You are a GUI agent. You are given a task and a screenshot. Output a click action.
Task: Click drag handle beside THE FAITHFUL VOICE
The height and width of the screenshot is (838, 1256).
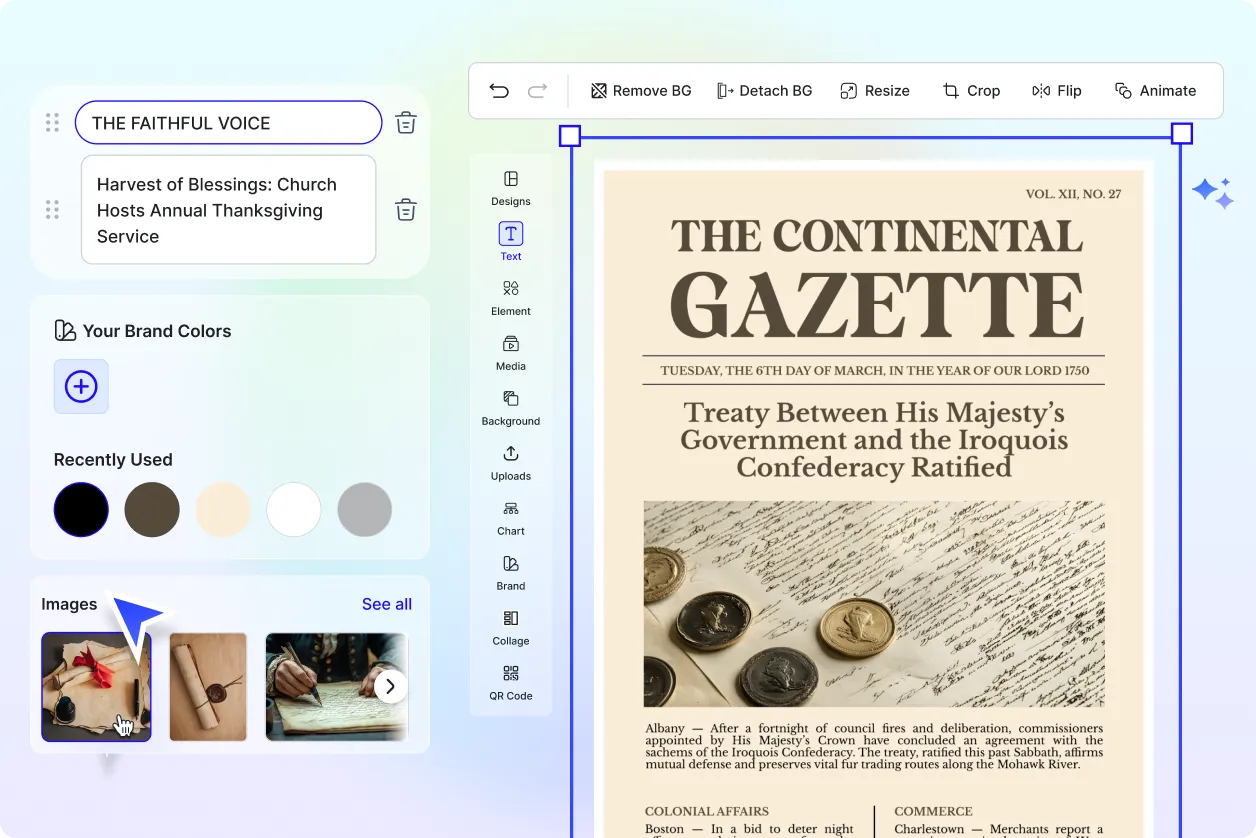click(x=52, y=123)
